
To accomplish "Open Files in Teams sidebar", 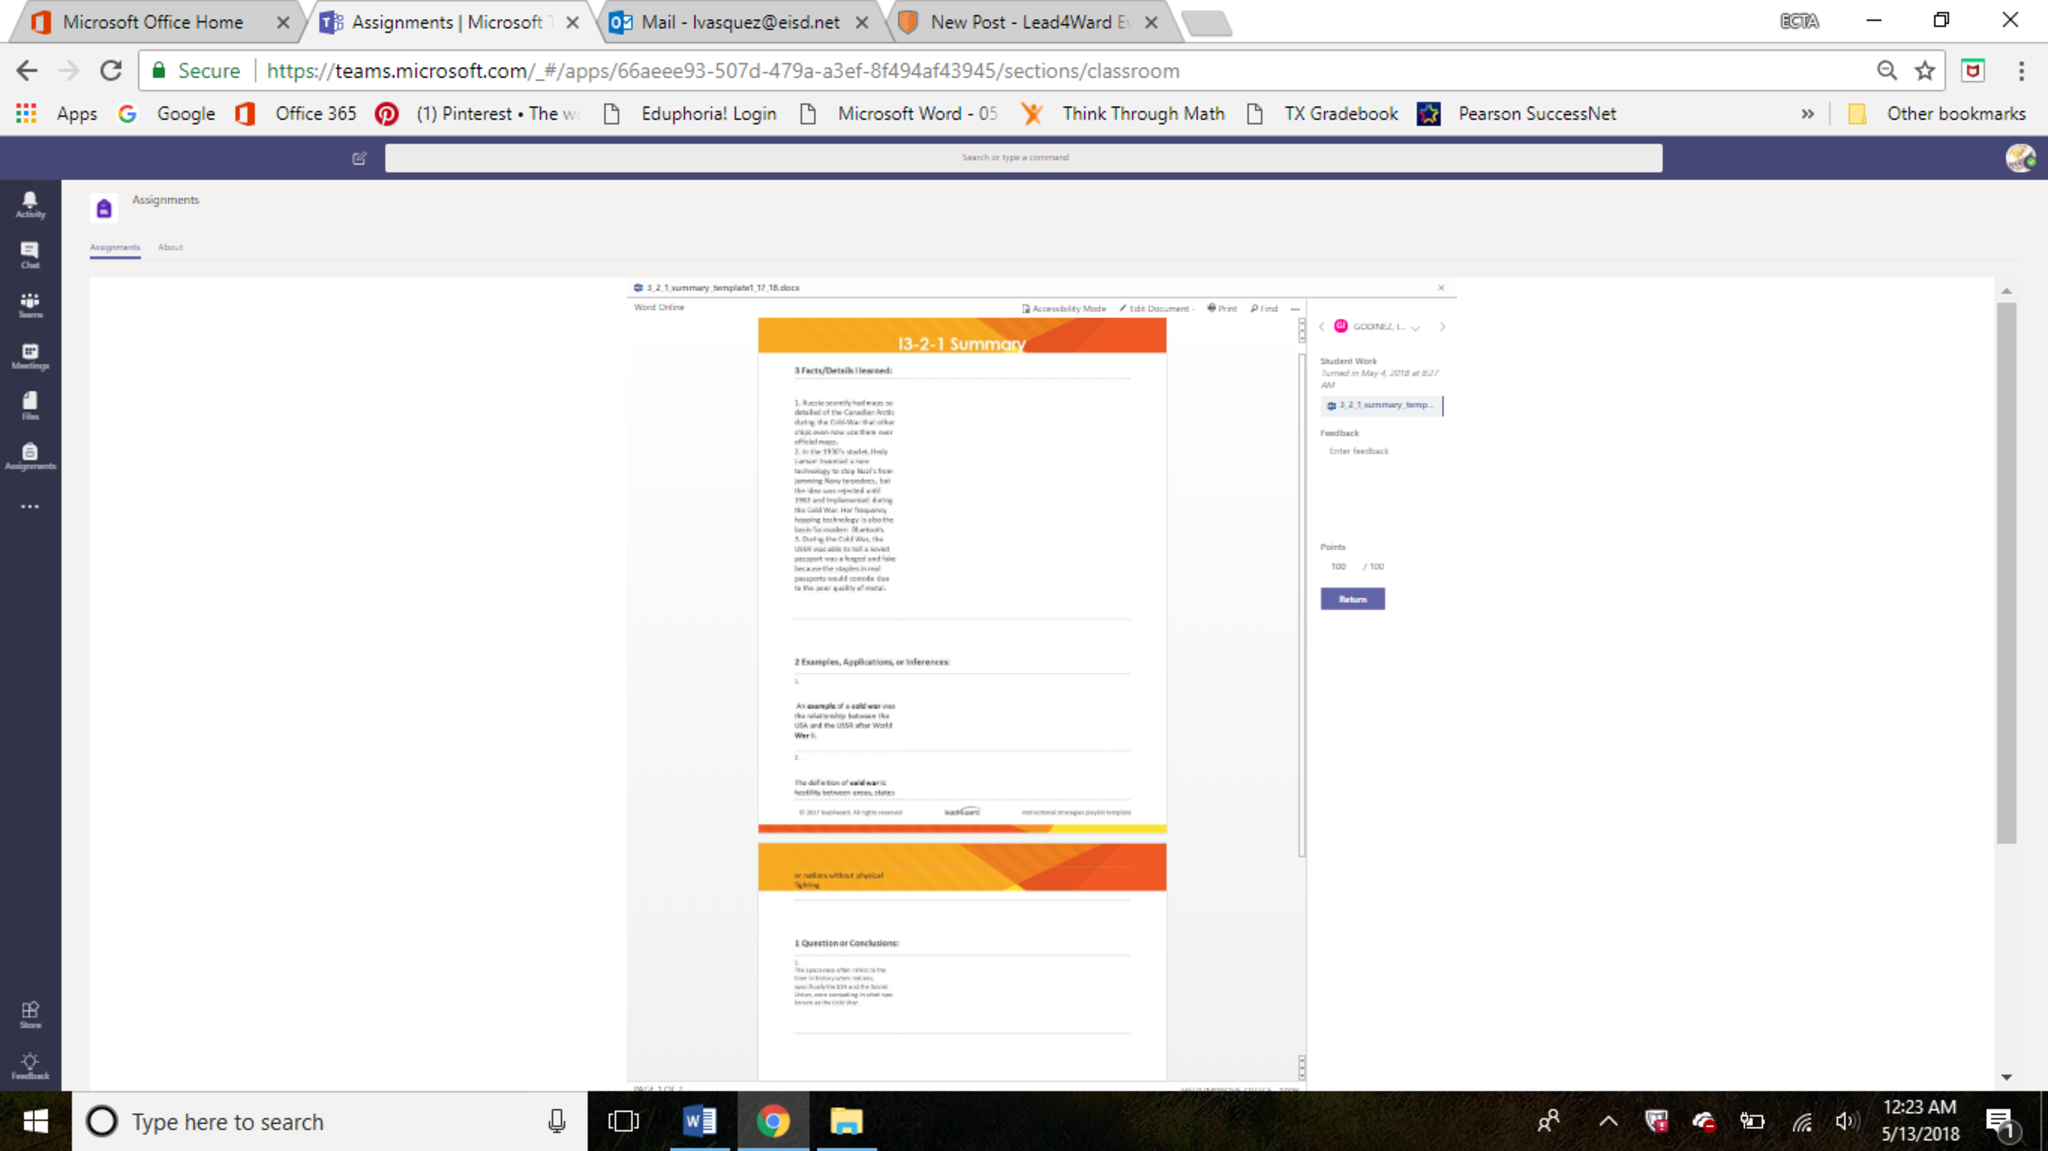I will 30,406.
